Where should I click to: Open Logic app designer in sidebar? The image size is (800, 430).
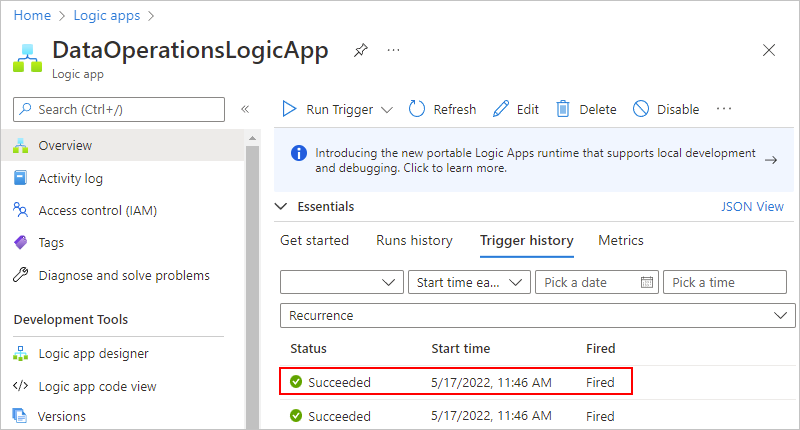pos(93,353)
